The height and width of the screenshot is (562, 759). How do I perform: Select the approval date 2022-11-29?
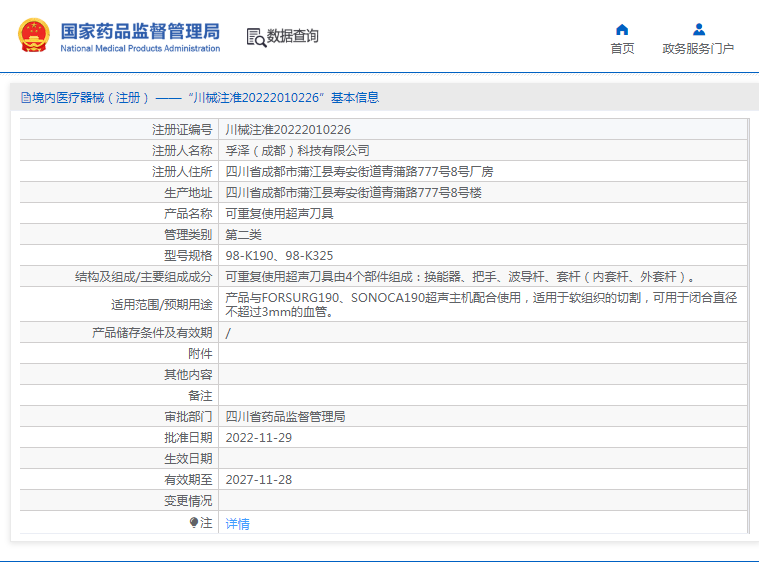pos(259,438)
